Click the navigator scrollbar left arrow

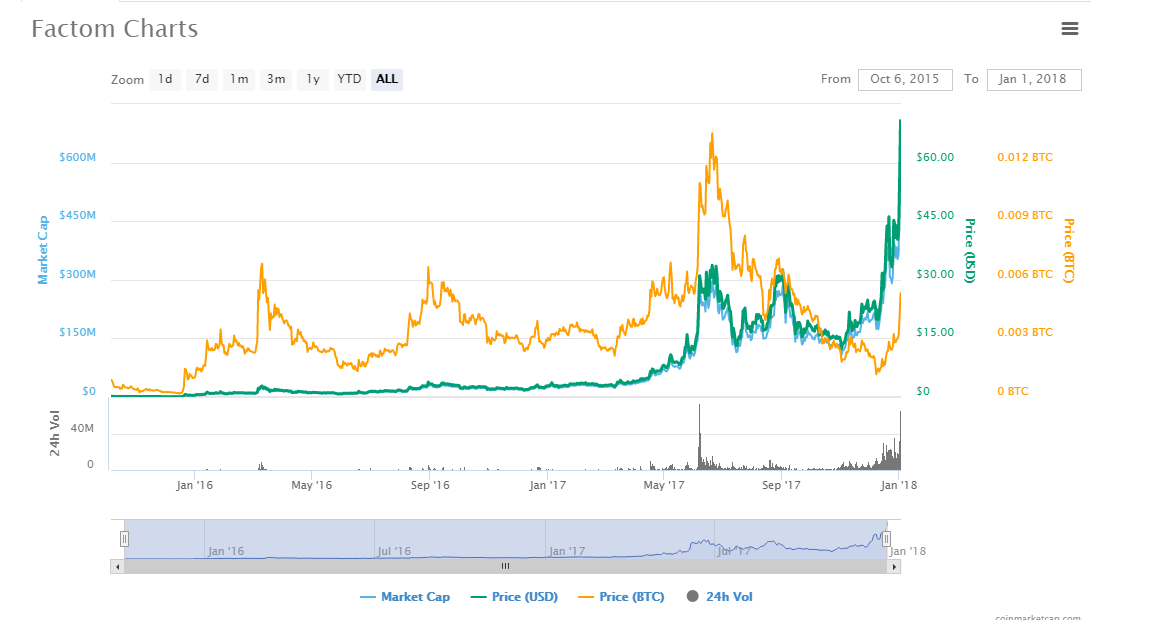coord(118,567)
